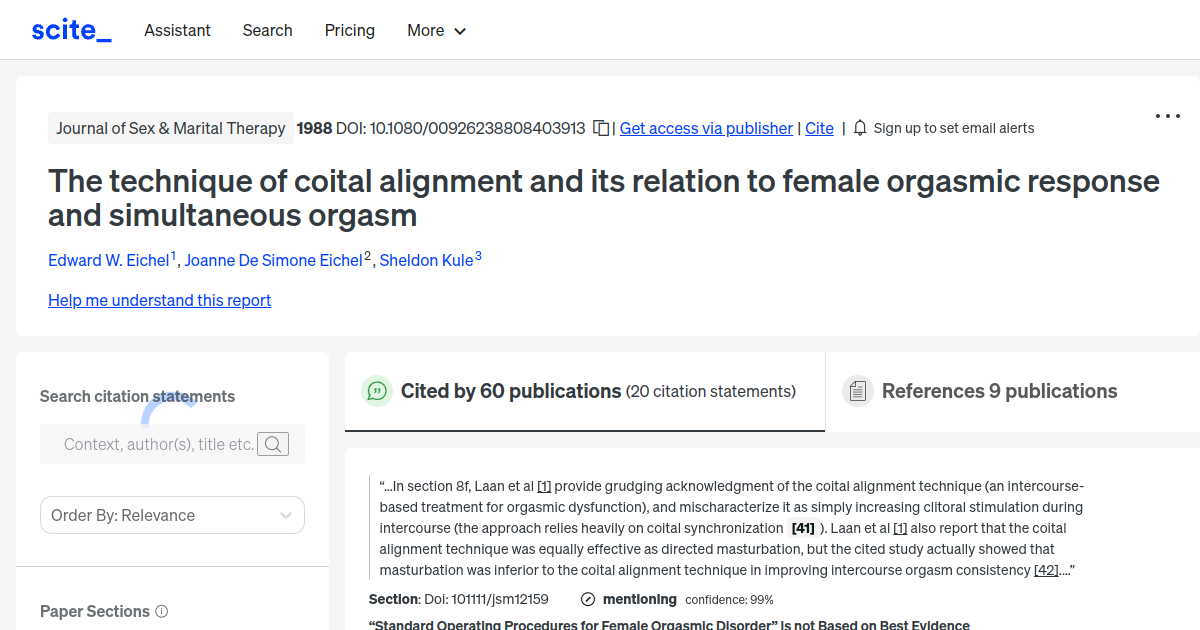The width and height of the screenshot is (1200, 630).
Task: Open the More navigation dropdown
Action: click(436, 30)
